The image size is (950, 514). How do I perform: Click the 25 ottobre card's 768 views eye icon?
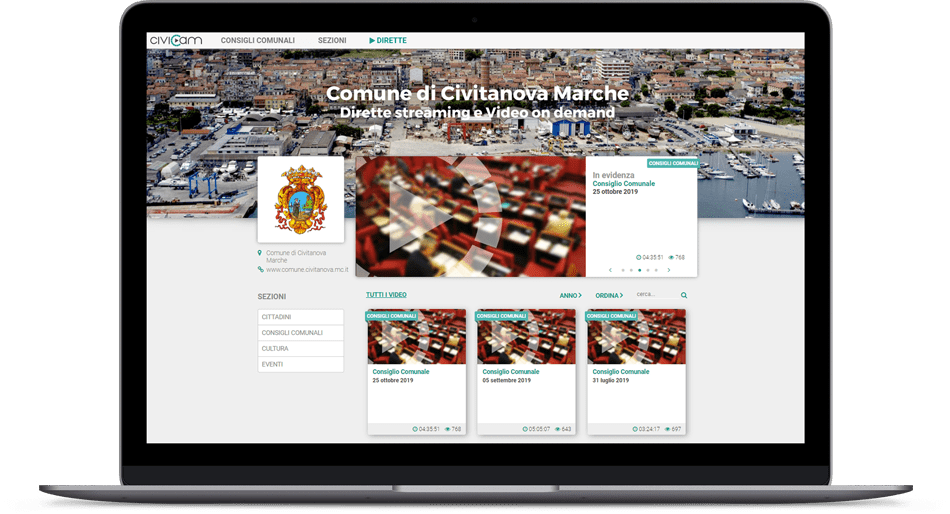pos(448,429)
